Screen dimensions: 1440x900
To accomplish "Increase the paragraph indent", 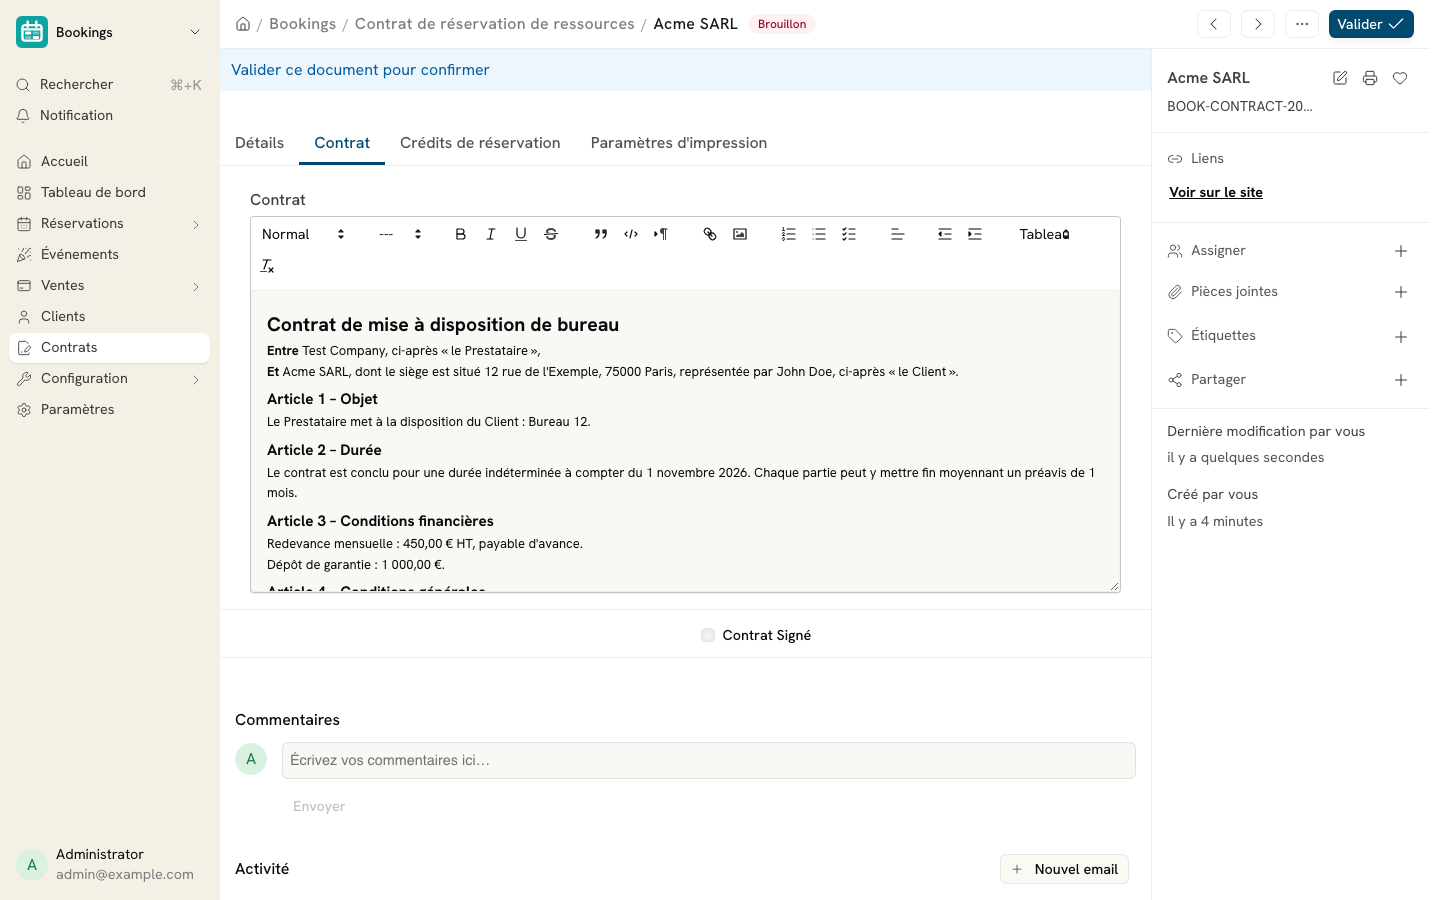I will tap(975, 234).
